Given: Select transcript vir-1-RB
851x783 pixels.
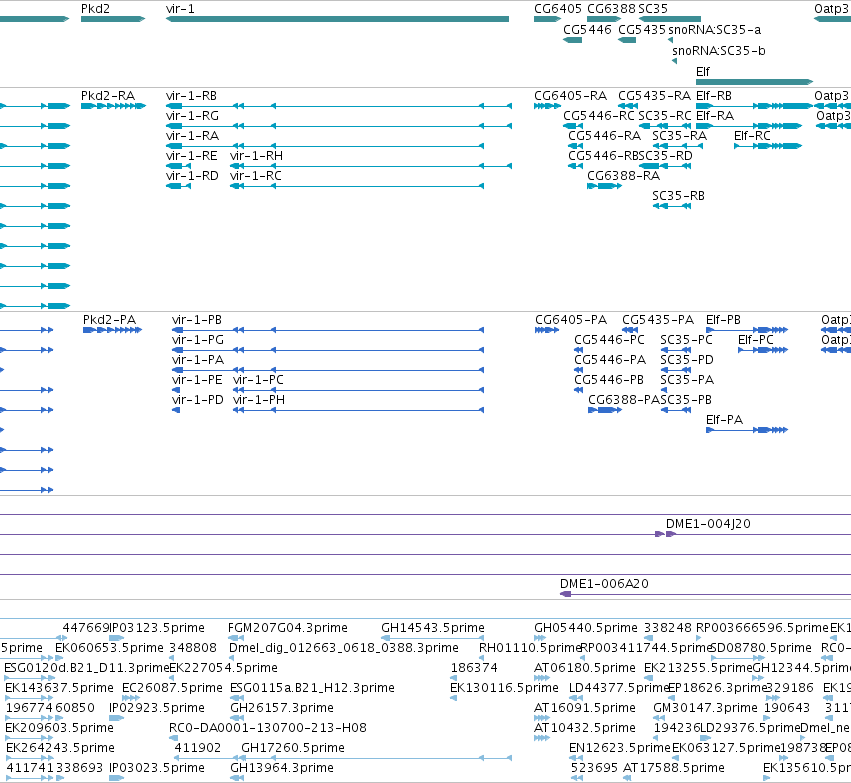Looking at the screenshot, I should point(192,96).
